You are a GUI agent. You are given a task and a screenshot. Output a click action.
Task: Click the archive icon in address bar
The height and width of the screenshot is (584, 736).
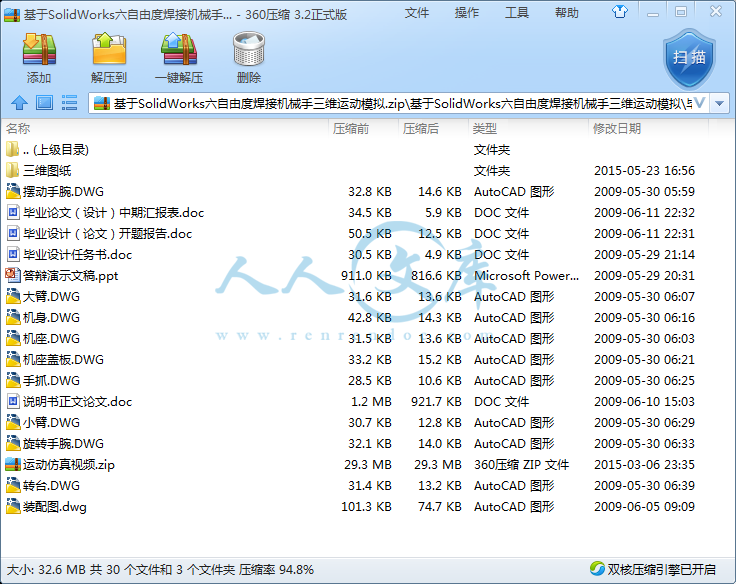click(x=102, y=103)
